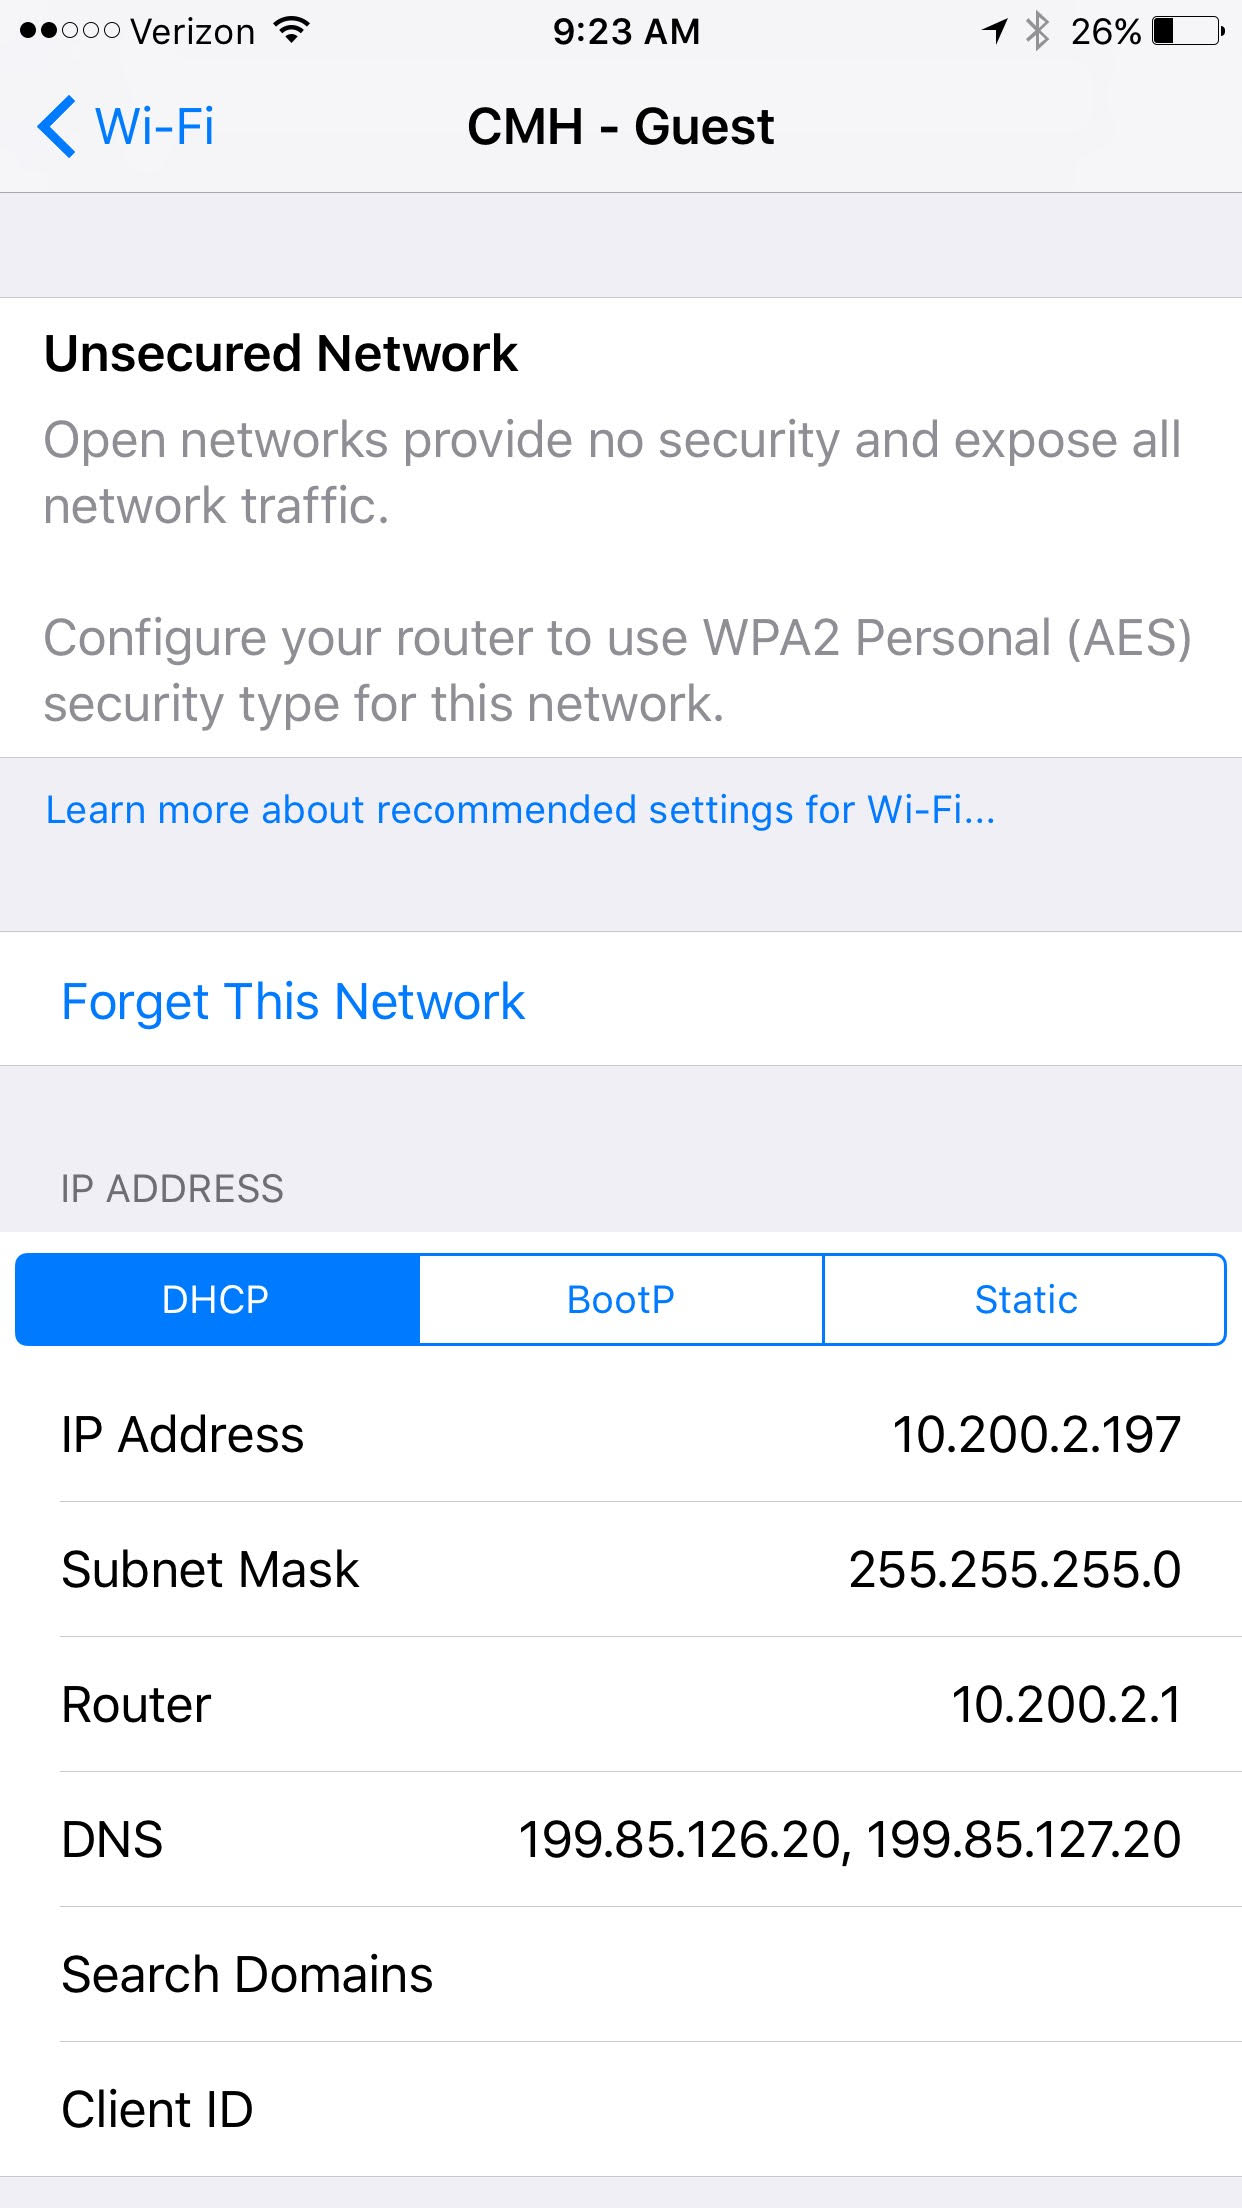Tap the Router address 10.200.2.1
This screenshot has width=1242, height=2208.
click(1066, 1704)
